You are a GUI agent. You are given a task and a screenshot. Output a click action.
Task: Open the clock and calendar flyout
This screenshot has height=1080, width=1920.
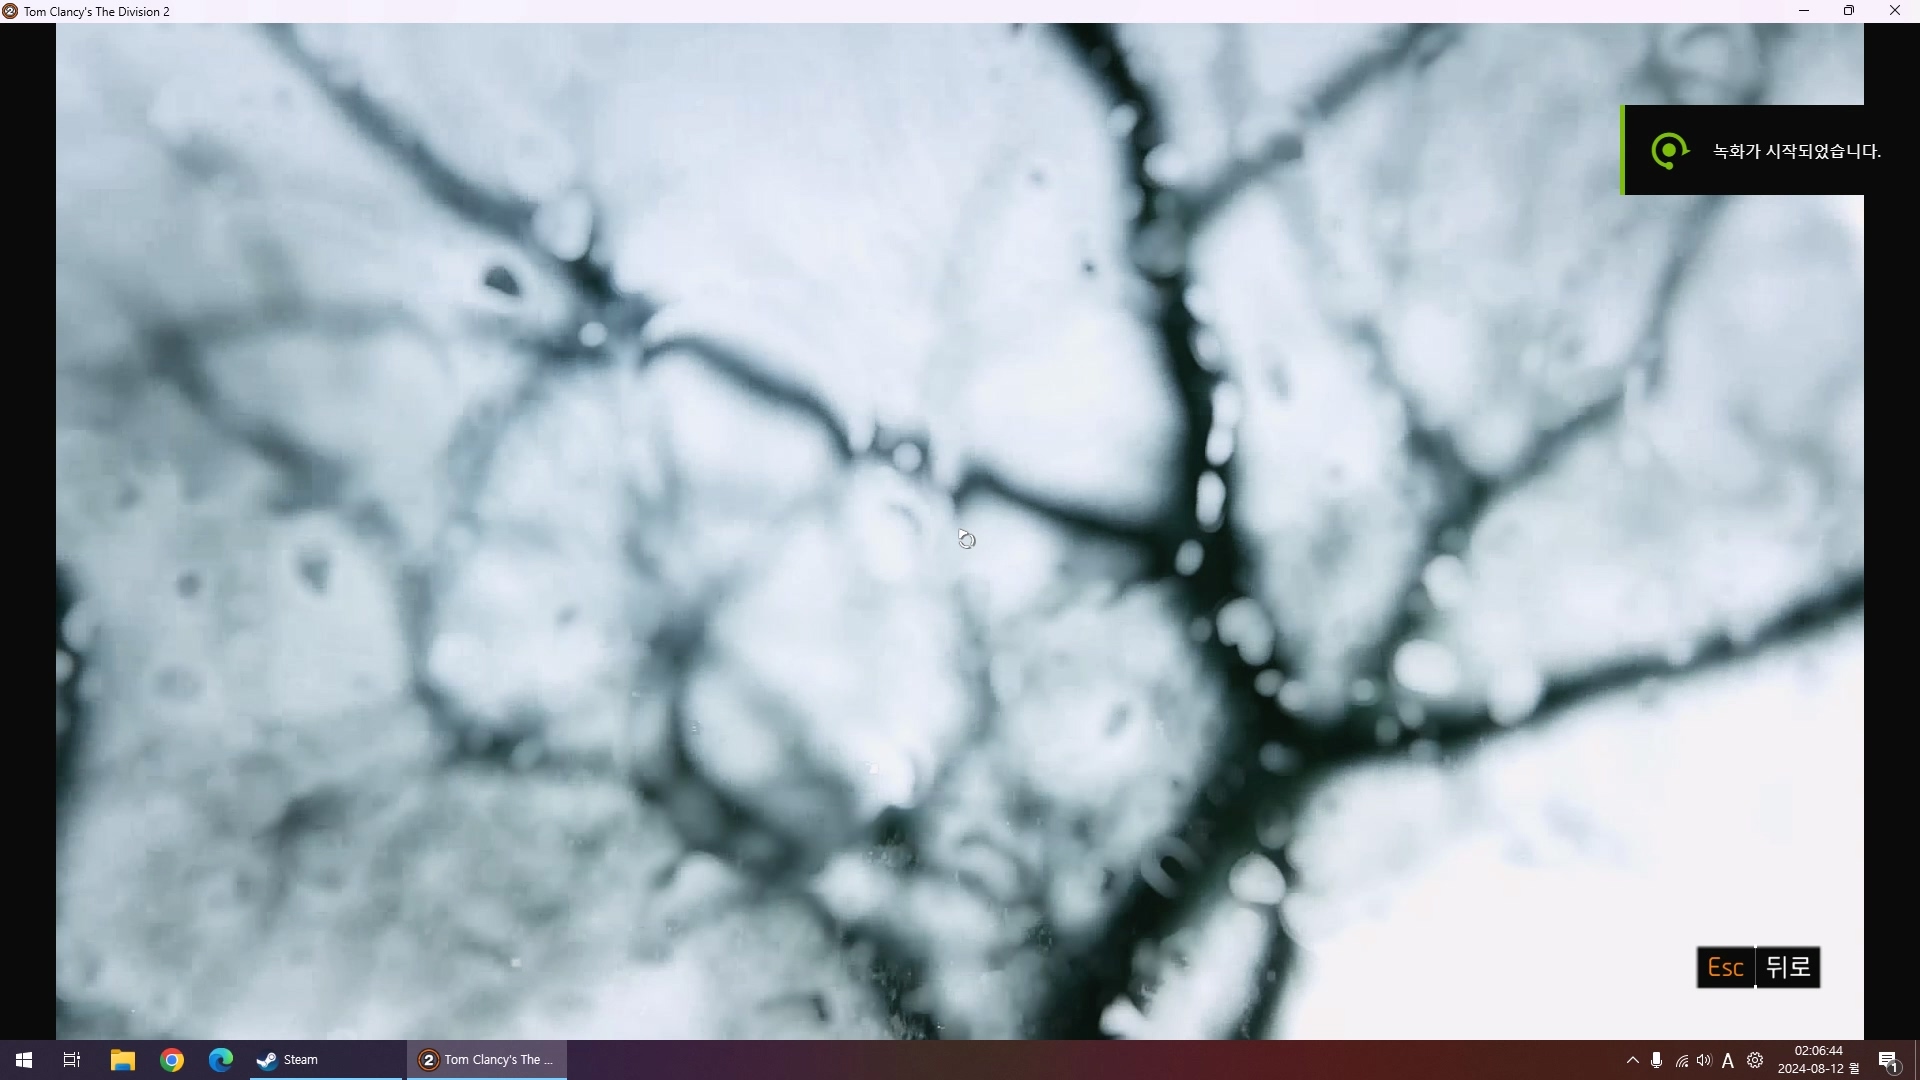pos(1818,1060)
